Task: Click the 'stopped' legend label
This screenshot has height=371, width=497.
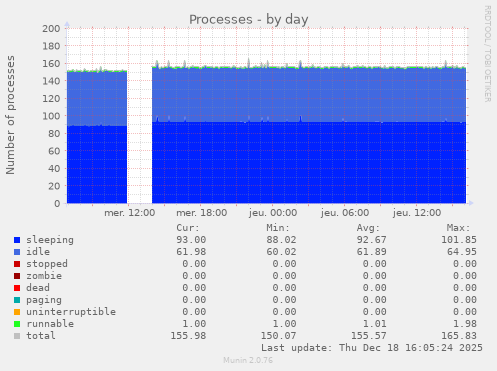Action: (x=47, y=264)
